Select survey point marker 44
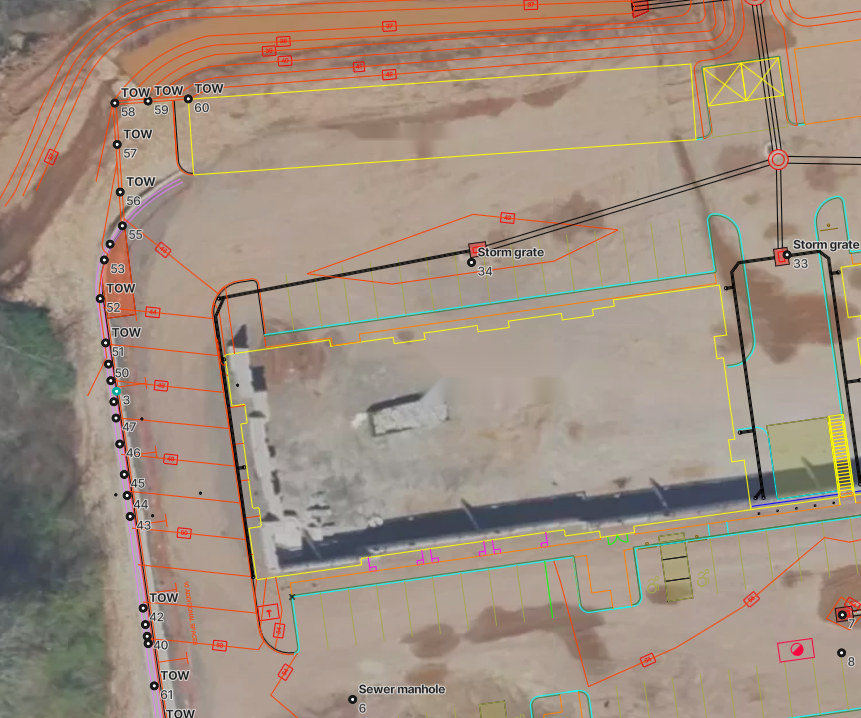This screenshot has height=718, width=861. coord(127,495)
